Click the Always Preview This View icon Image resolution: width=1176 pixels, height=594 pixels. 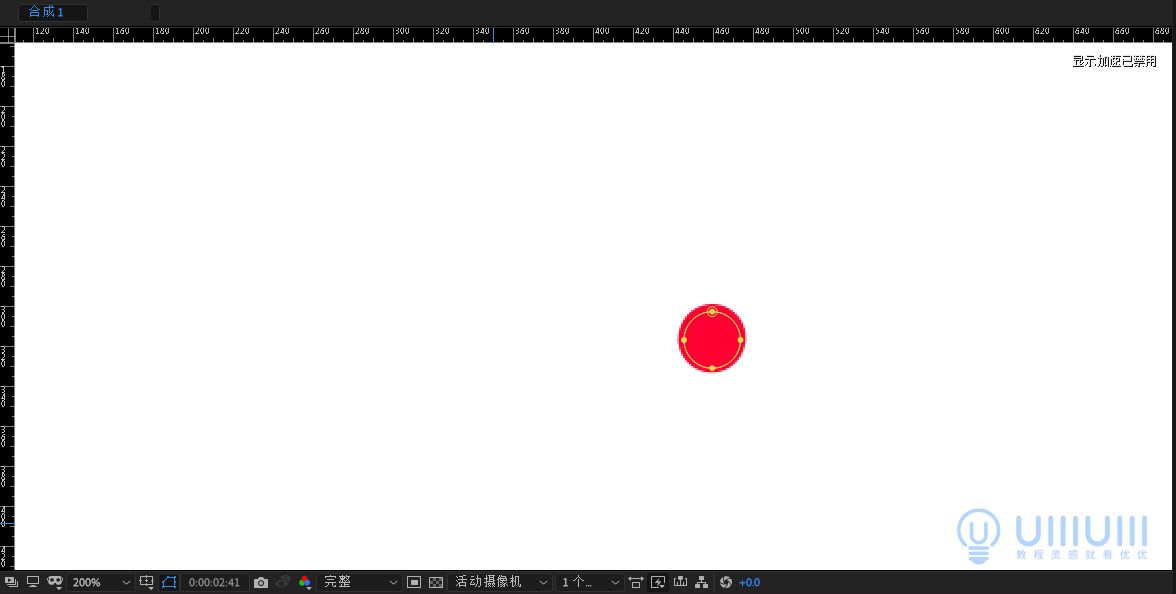point(11,582)
